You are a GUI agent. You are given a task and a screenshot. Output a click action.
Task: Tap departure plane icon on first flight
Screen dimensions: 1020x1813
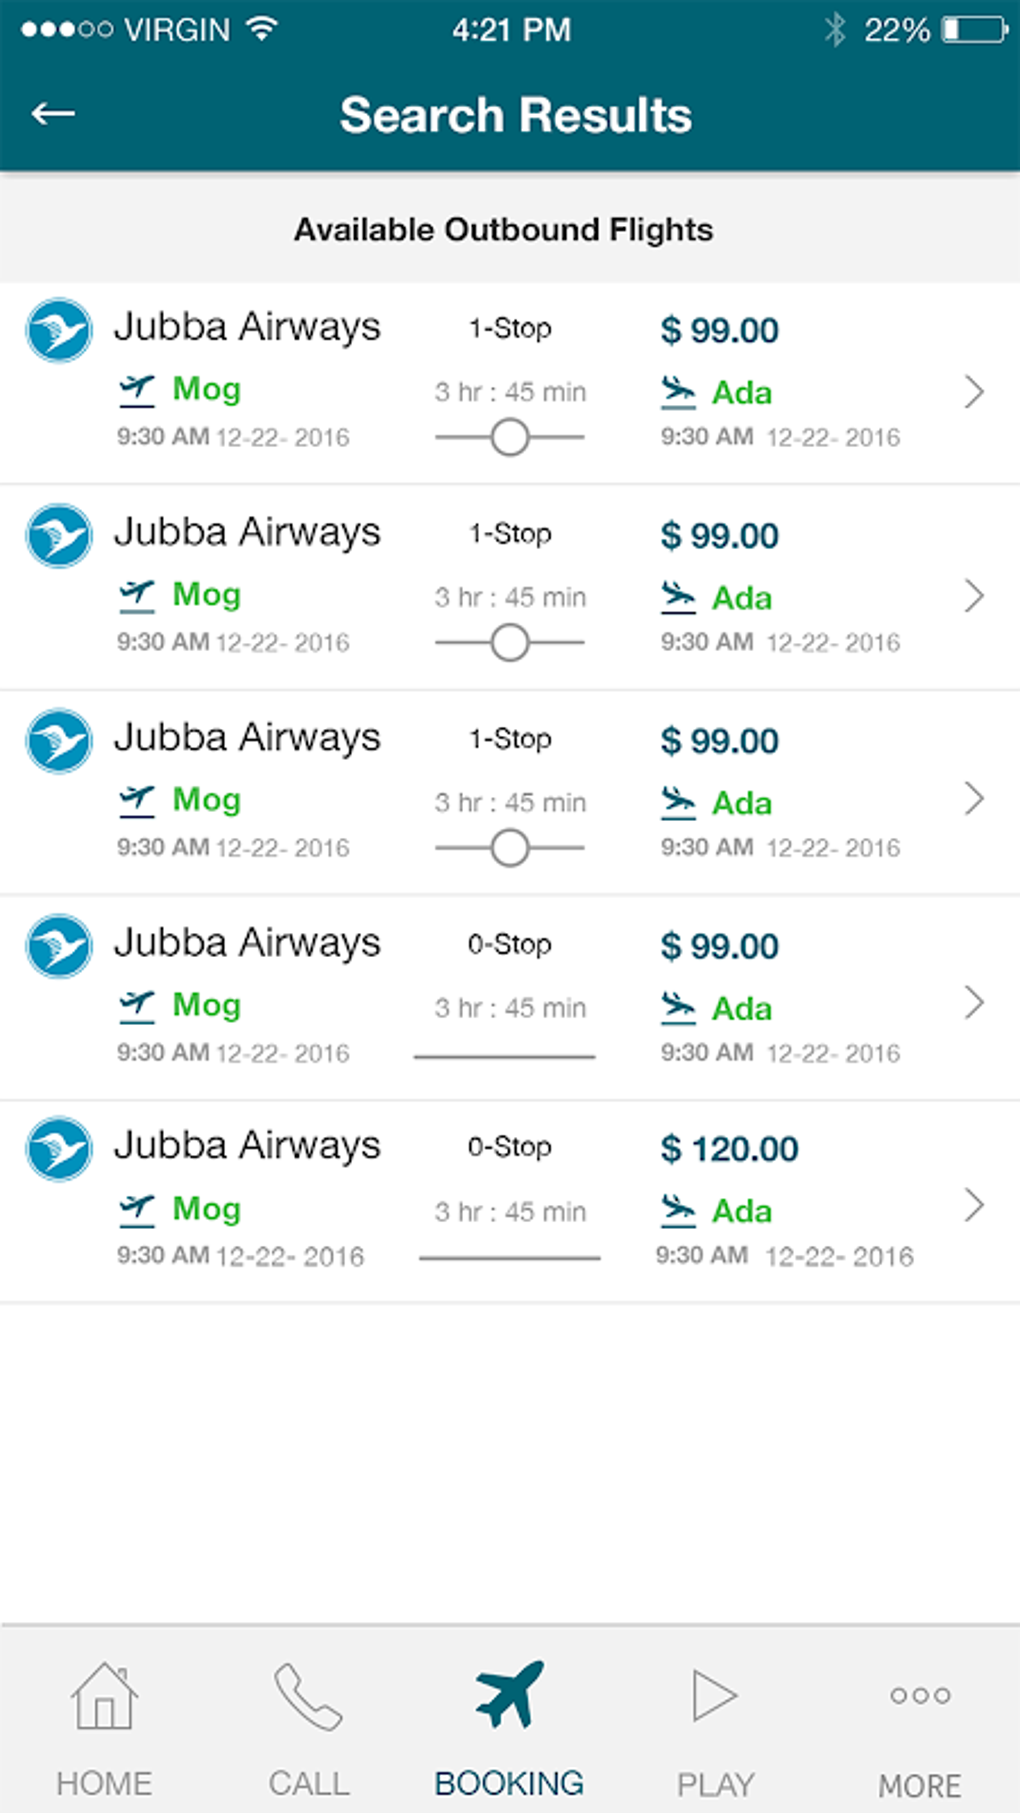point(137,390)
